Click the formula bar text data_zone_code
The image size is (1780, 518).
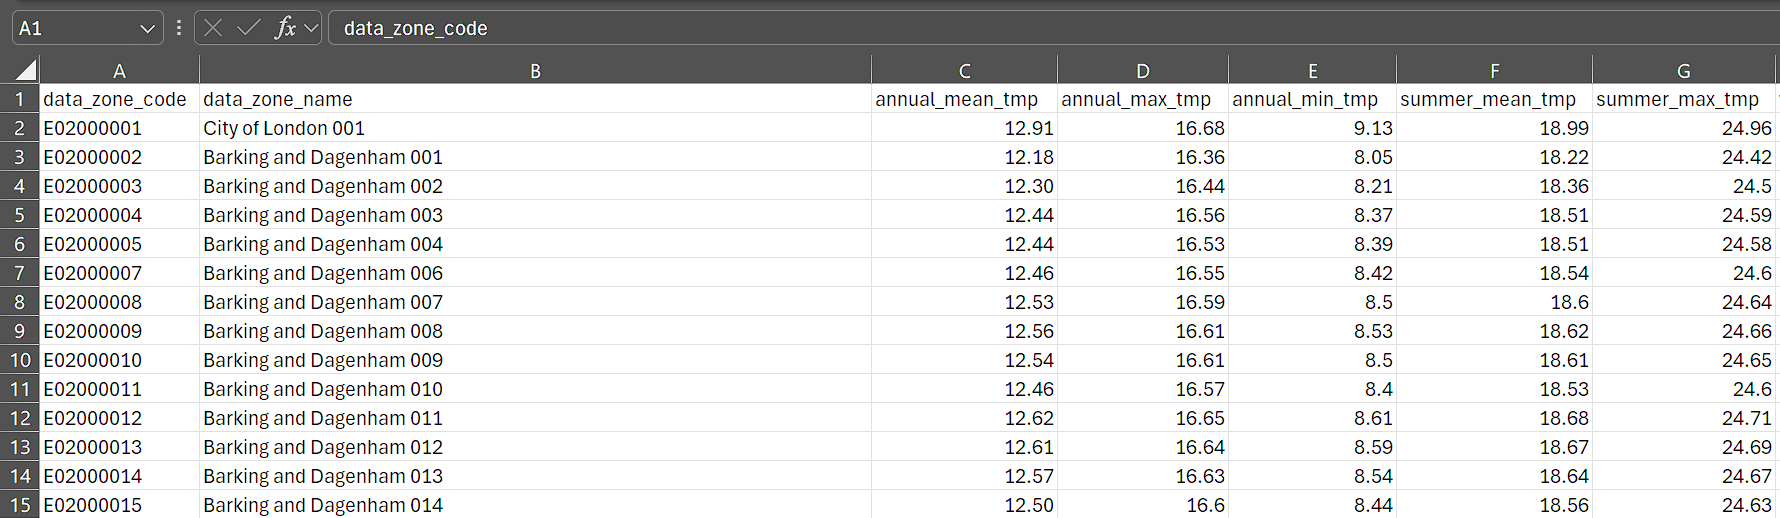point(416,28)
